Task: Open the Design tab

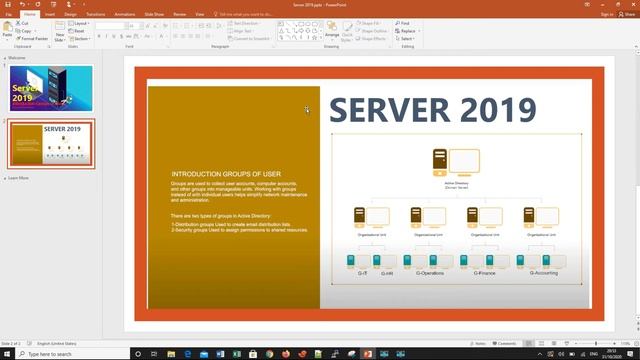Action: pyautogui.click(x=70, y=14)
